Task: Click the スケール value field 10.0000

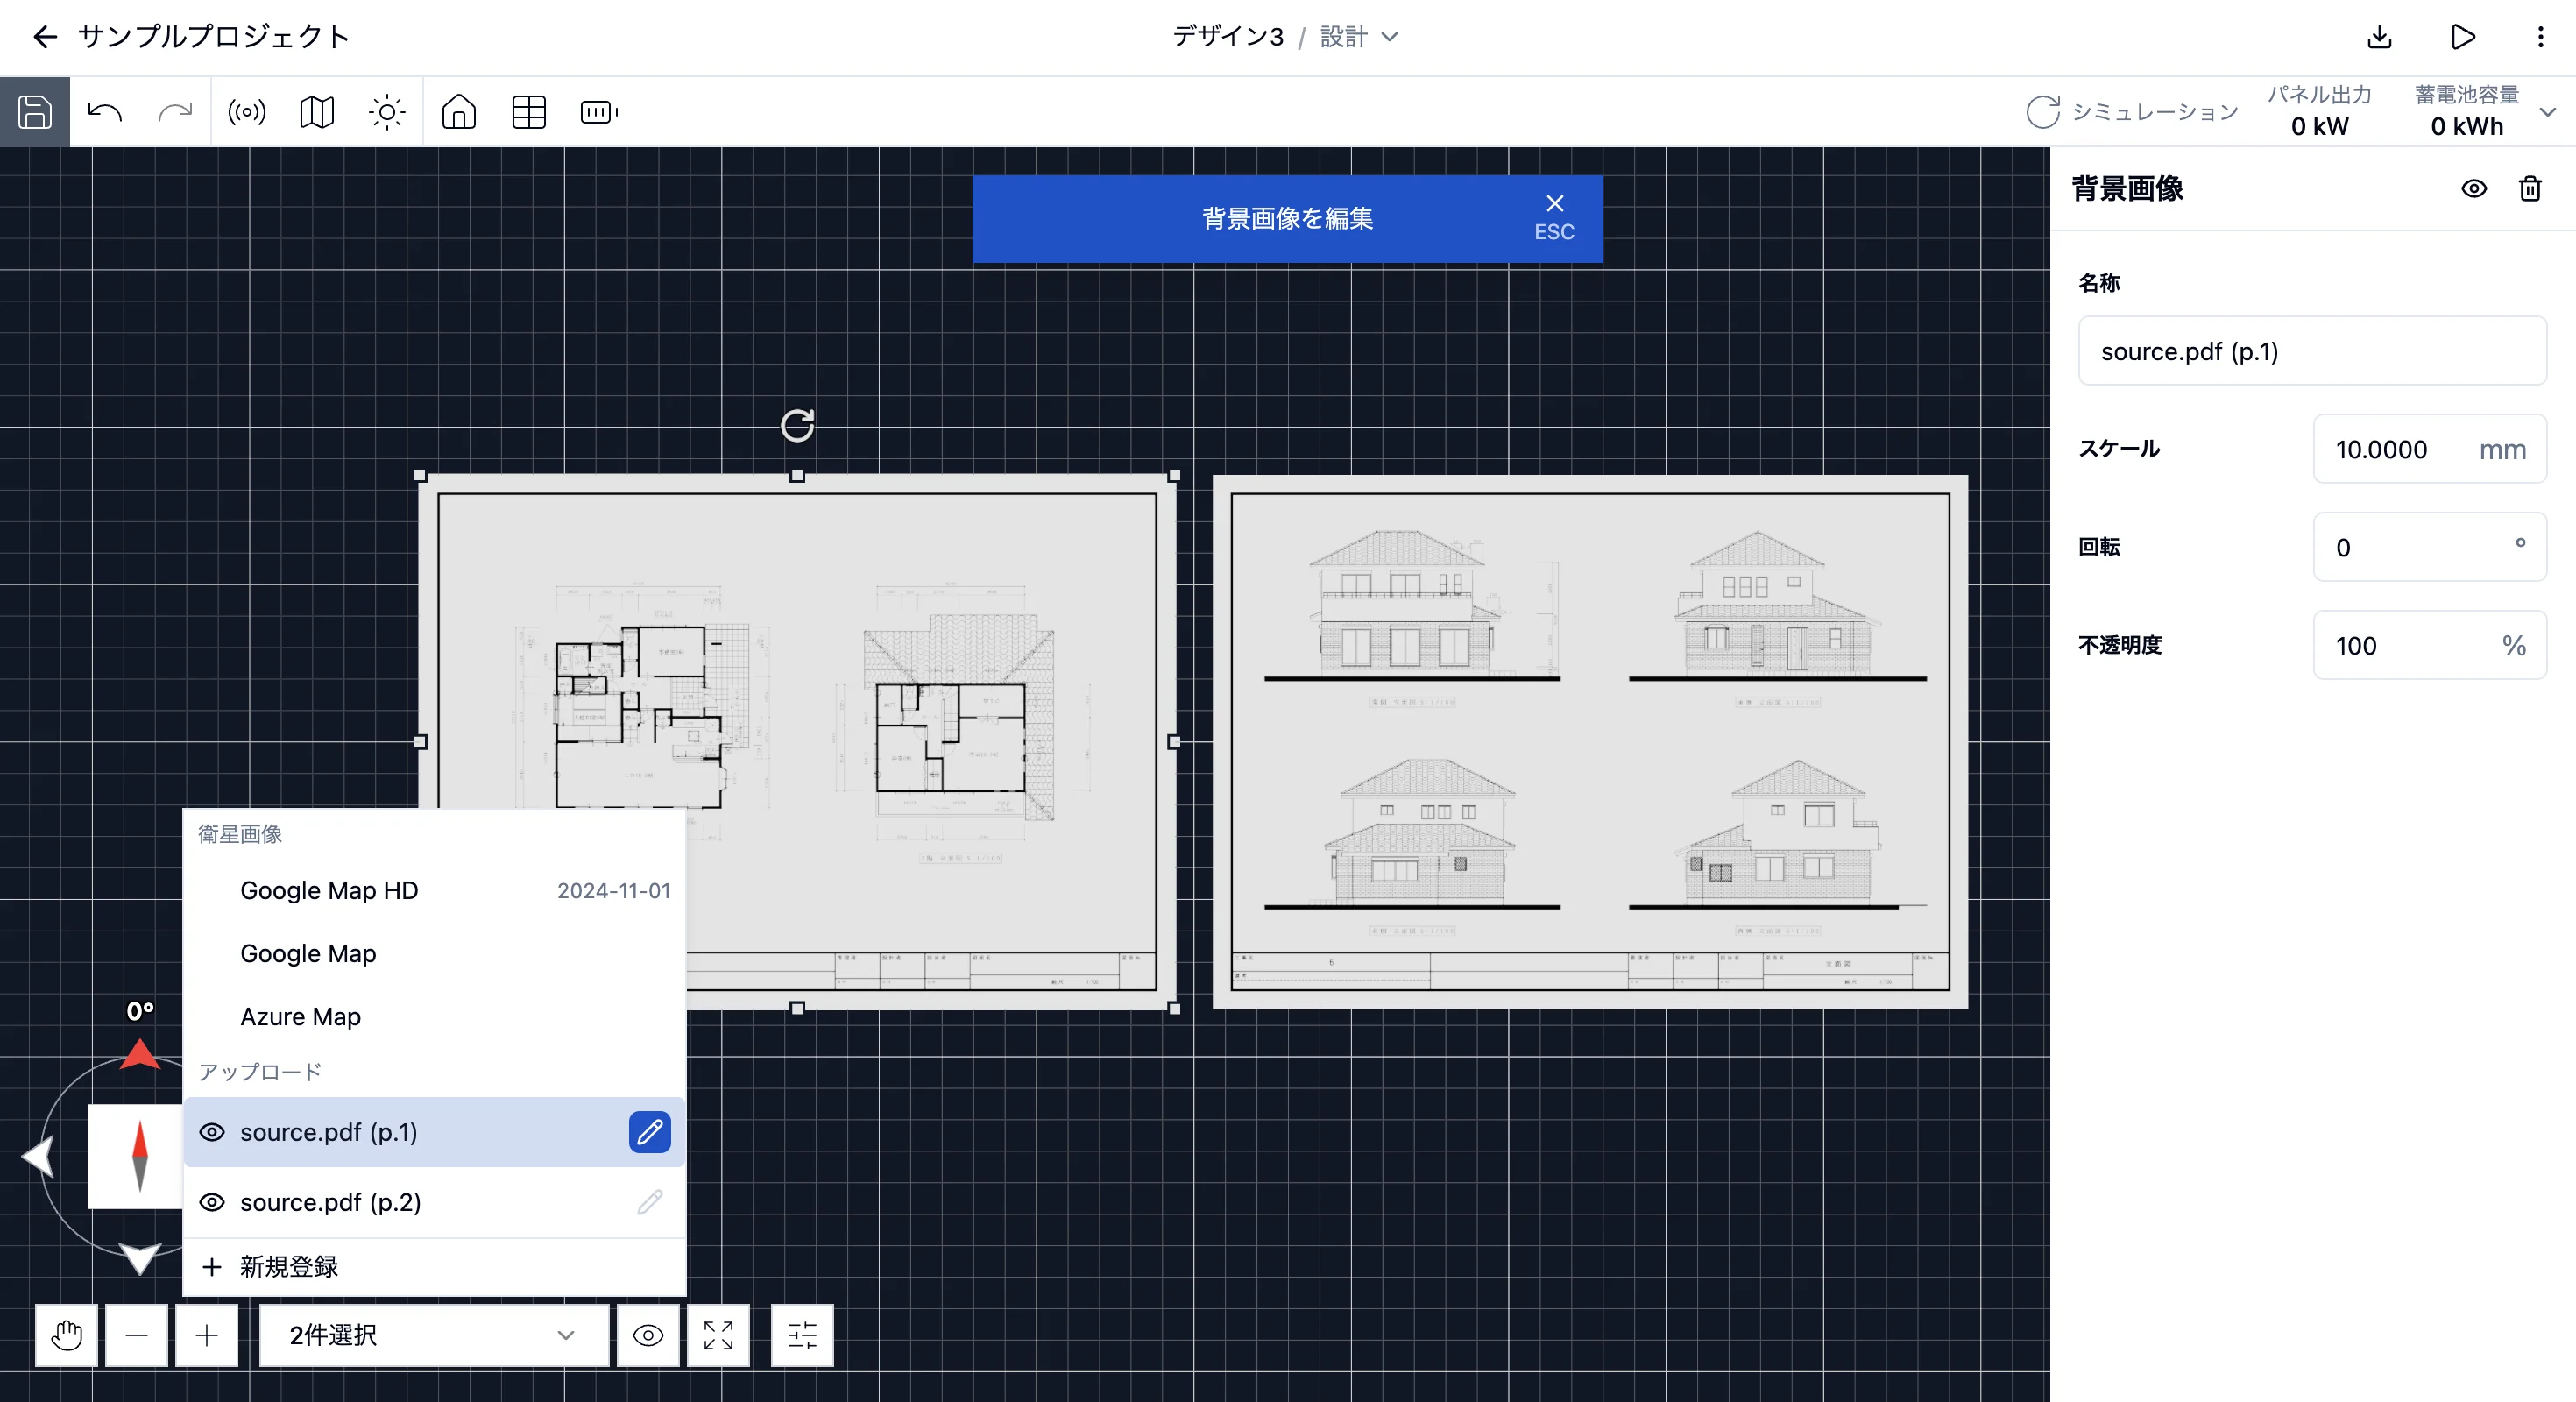Action: click(2430, 449)
